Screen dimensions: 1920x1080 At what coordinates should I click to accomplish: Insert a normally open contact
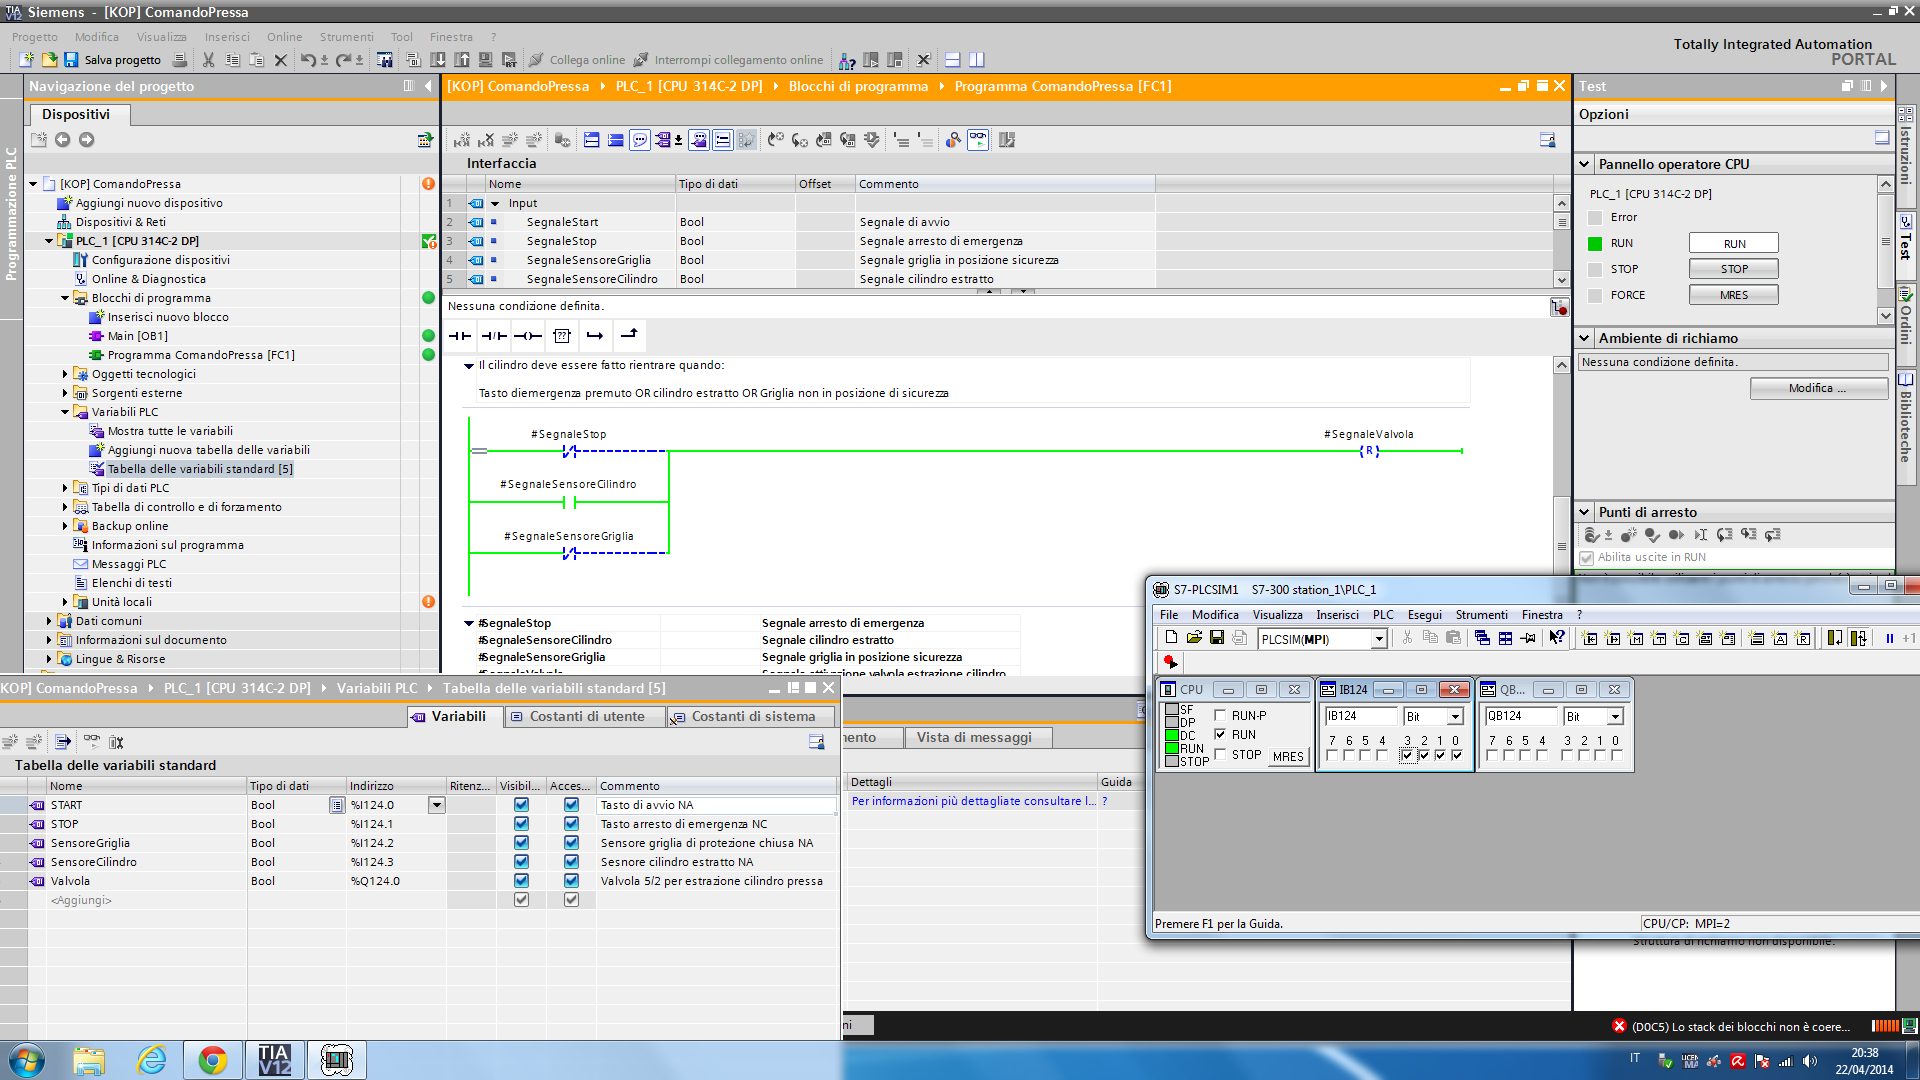click(x=460, y=336)
